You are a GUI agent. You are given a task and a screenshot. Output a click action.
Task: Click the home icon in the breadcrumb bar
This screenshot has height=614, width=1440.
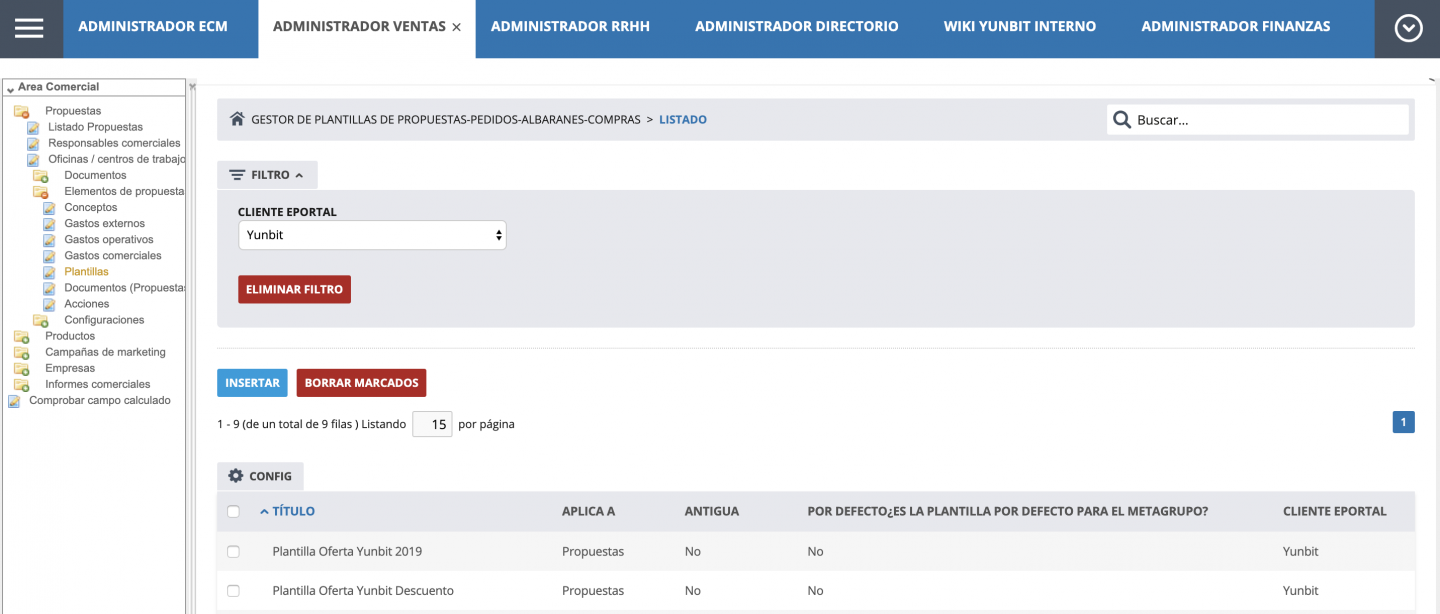point(237,118)
